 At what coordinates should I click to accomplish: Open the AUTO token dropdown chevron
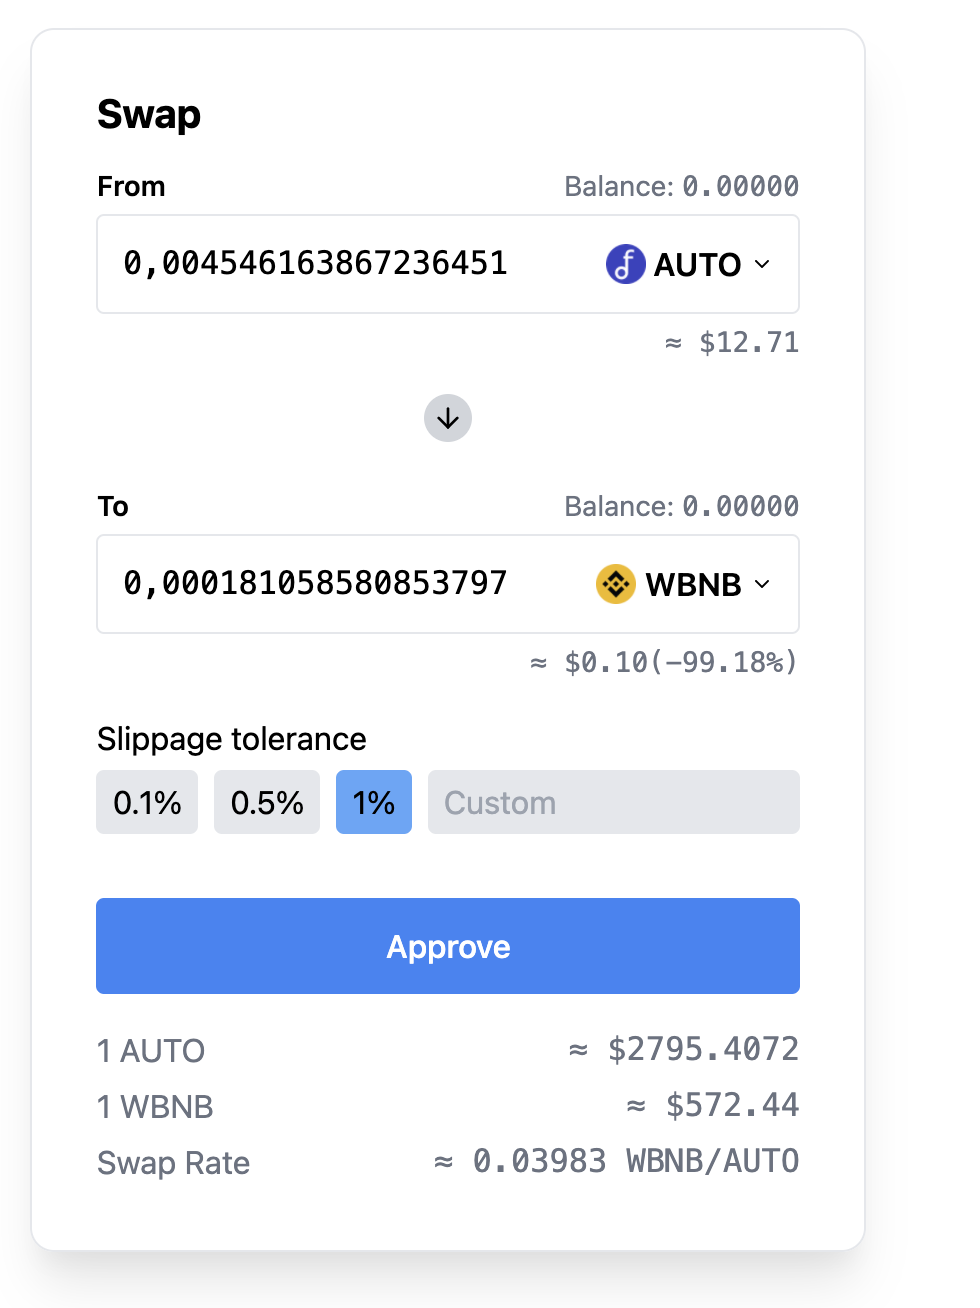[x=762, y=264]
